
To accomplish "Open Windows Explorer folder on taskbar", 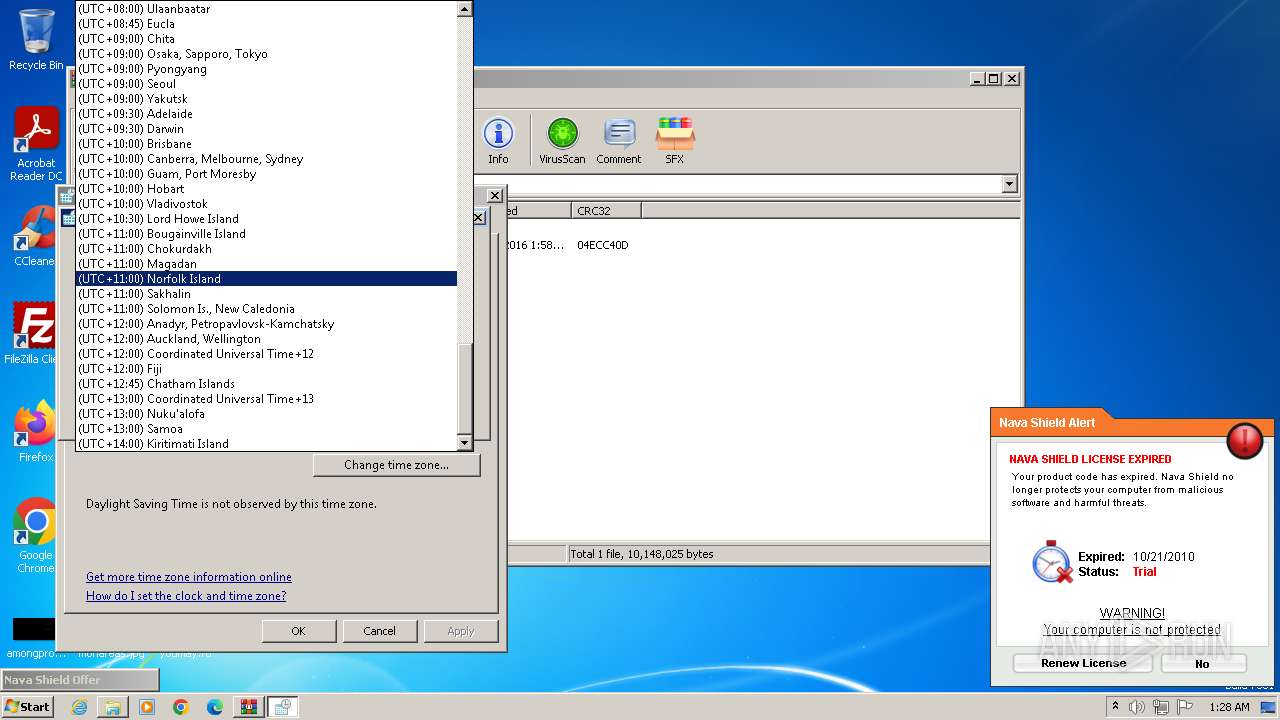I will click(x=113, y=707).
